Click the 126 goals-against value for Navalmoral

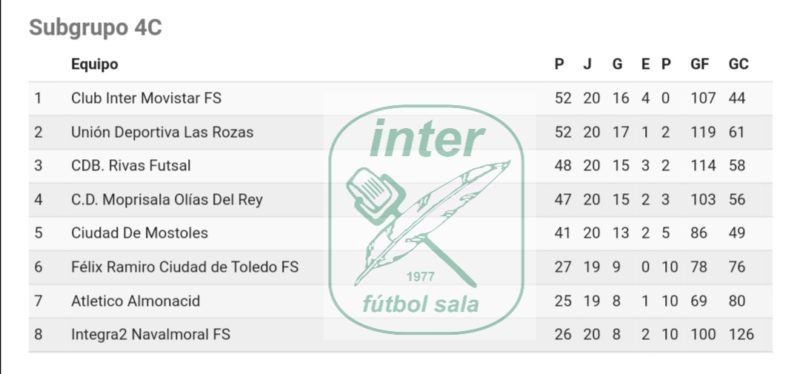point(741,335)
